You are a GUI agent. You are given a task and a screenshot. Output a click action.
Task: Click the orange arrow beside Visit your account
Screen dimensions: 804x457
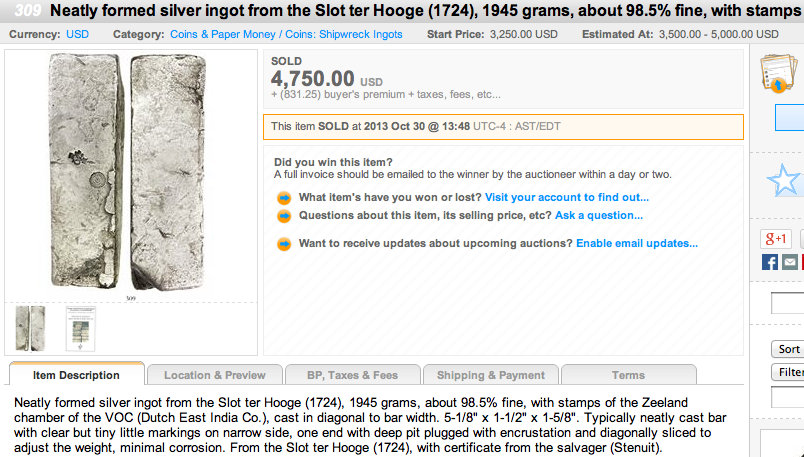pos(284,198)
